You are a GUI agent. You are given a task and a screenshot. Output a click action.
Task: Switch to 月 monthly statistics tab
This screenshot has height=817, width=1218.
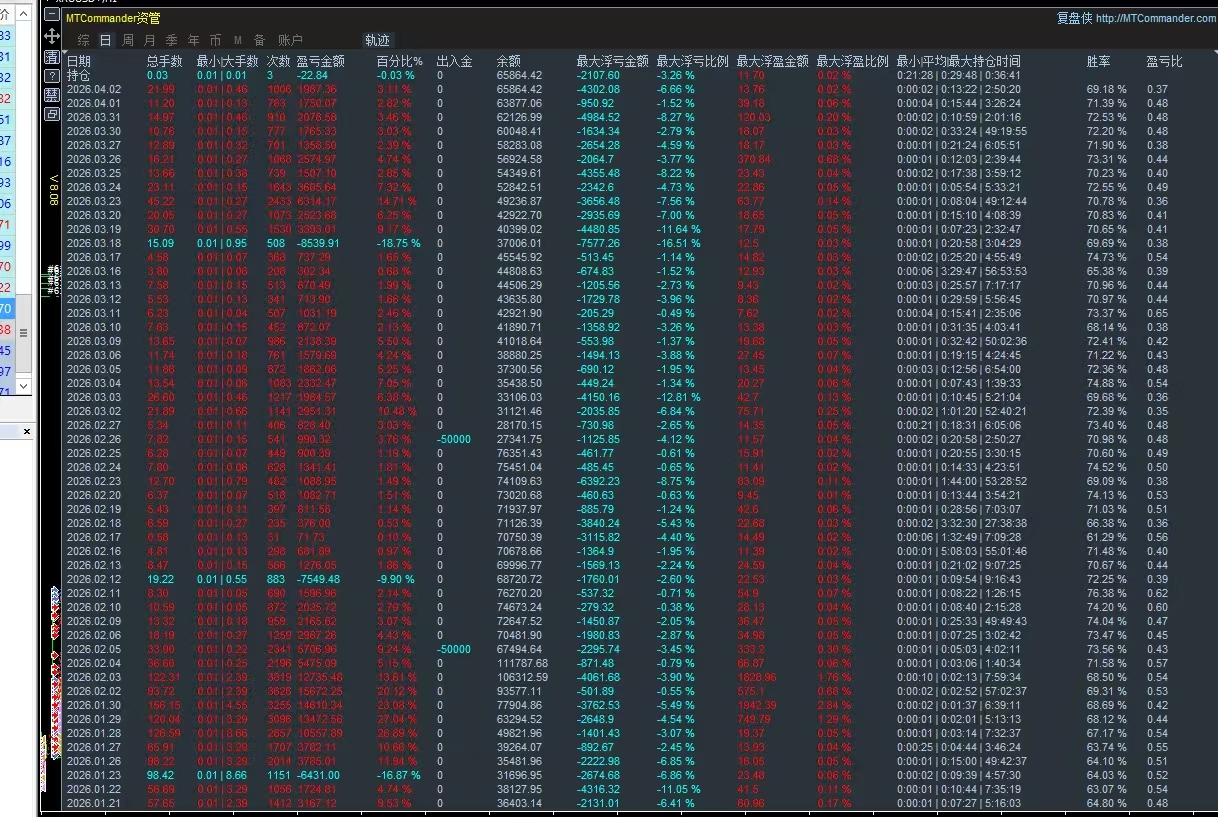(149, 40)
